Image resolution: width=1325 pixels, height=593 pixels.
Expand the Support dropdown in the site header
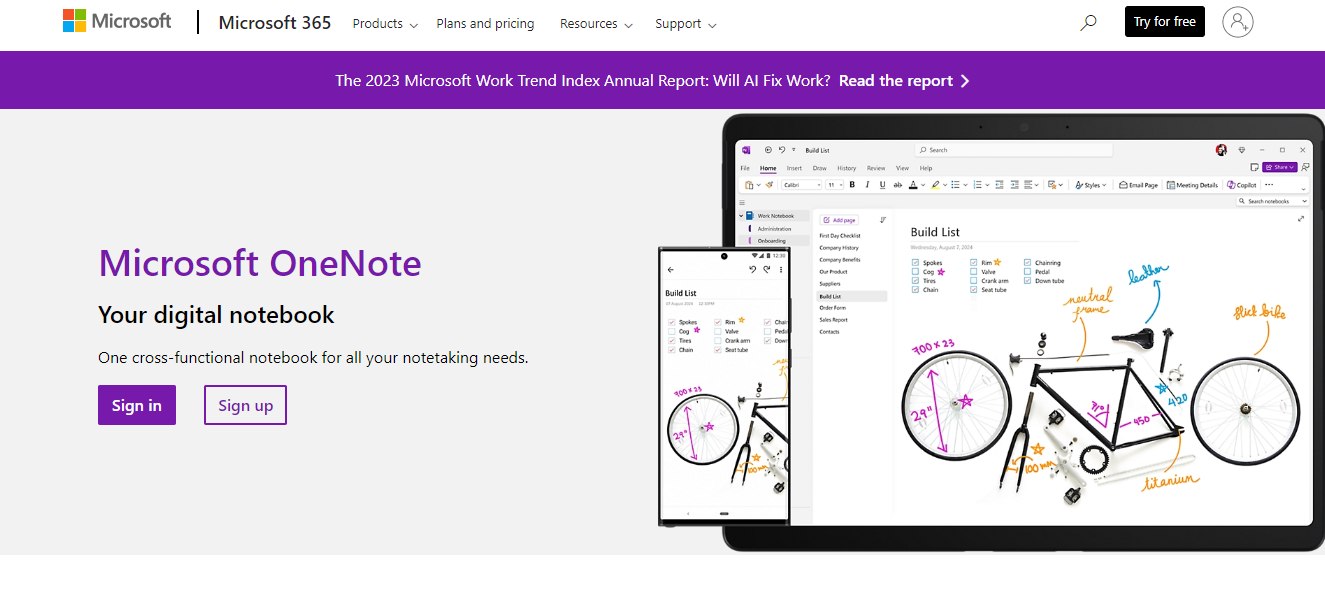tap(686, 23)
